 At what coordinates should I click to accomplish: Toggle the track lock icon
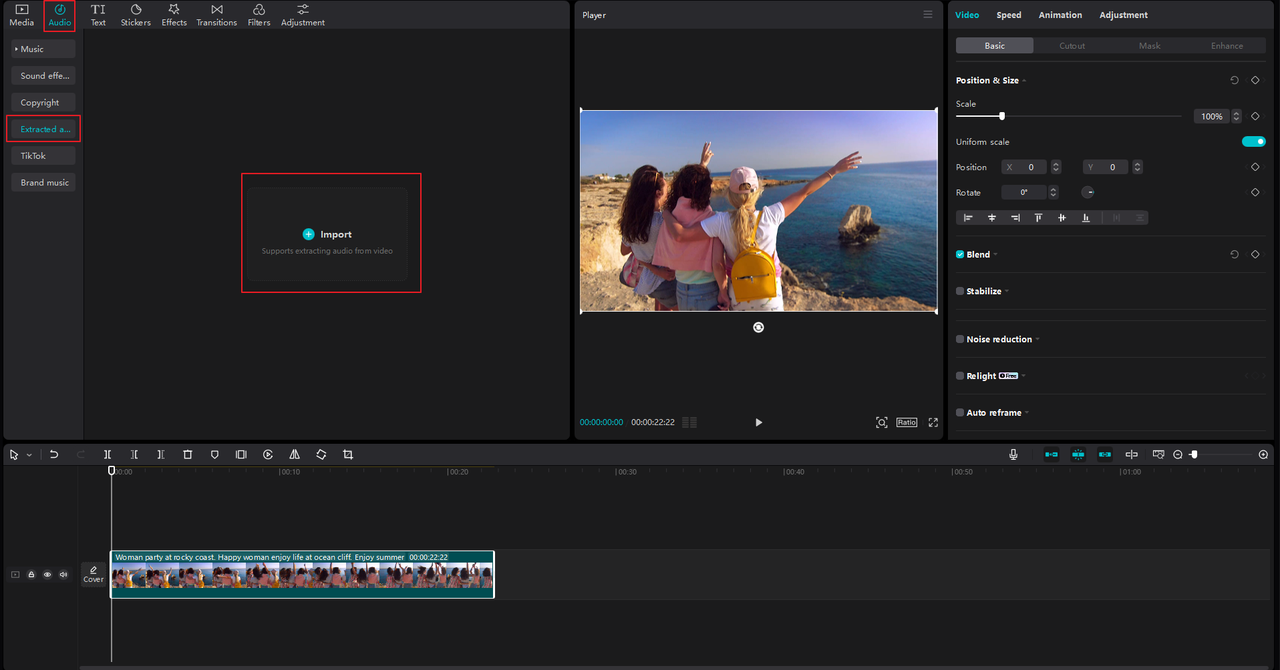(x=31, y=575)
